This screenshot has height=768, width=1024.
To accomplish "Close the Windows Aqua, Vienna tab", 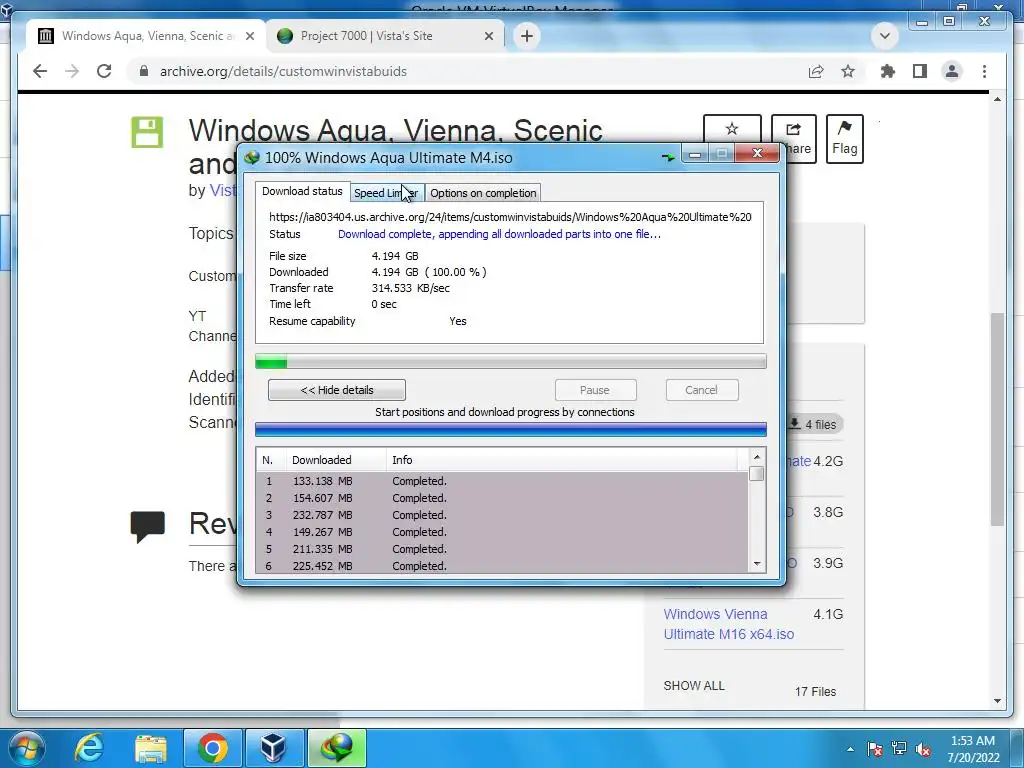I will (x=249, y=36).
